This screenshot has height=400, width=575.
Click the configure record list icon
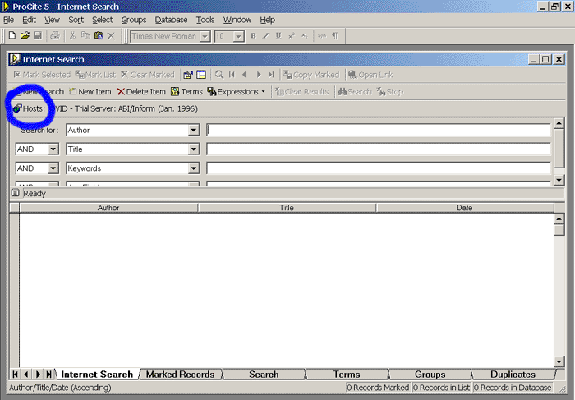(x=188, y=75)
